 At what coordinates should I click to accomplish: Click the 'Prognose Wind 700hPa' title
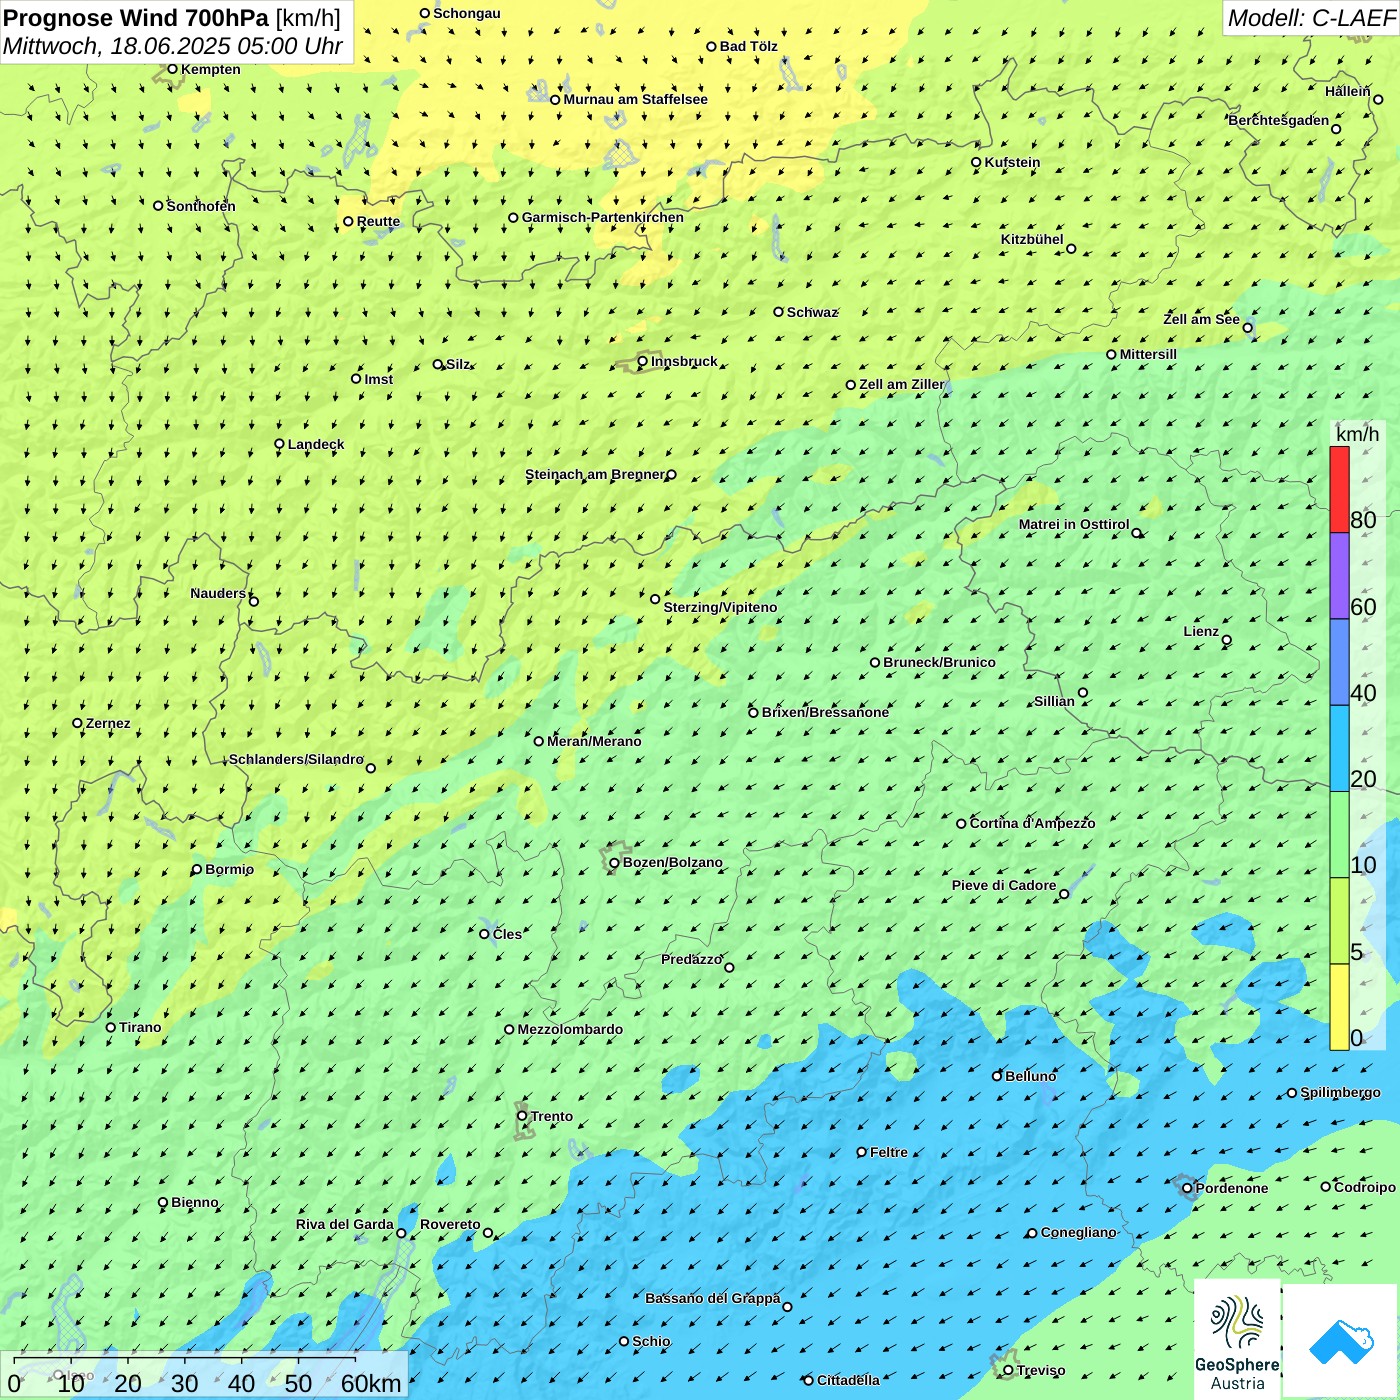(136, 17)
